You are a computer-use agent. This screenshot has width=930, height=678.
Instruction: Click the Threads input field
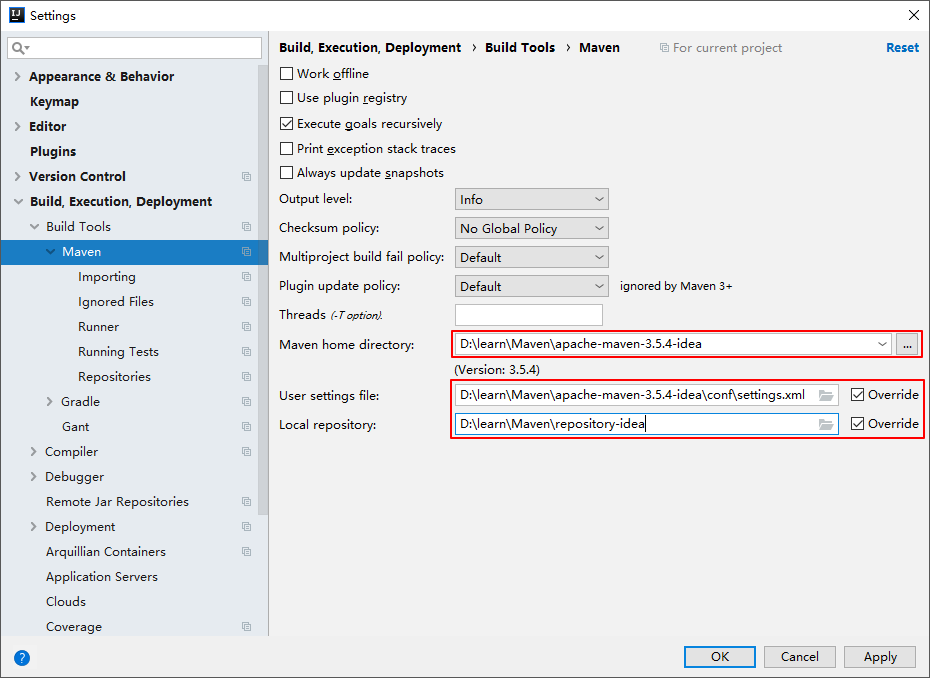(528, 315)
